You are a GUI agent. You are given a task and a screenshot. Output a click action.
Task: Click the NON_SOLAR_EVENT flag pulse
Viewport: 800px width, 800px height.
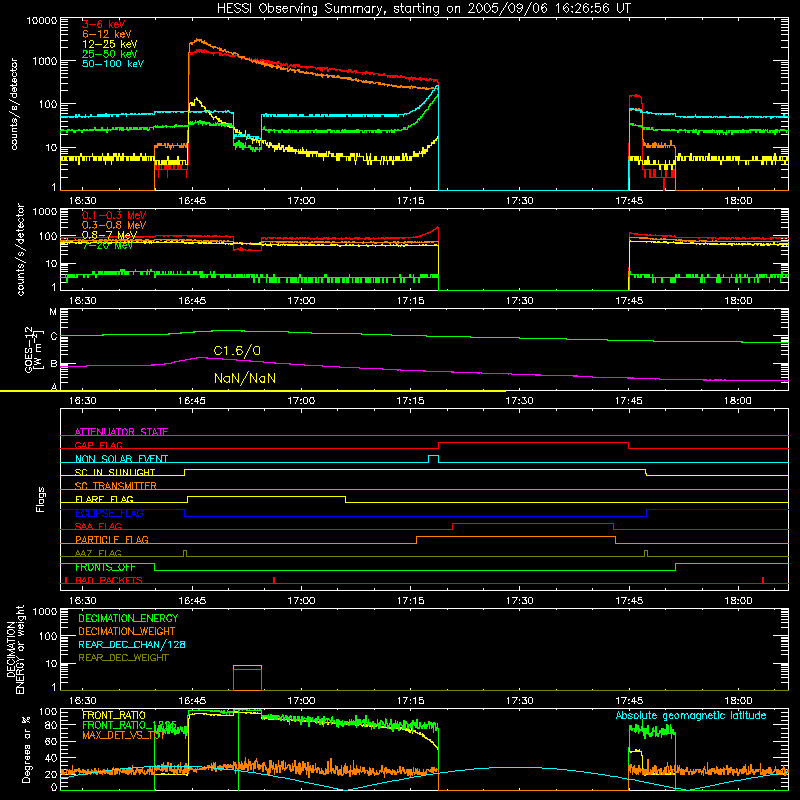click(x=433, y=459)
